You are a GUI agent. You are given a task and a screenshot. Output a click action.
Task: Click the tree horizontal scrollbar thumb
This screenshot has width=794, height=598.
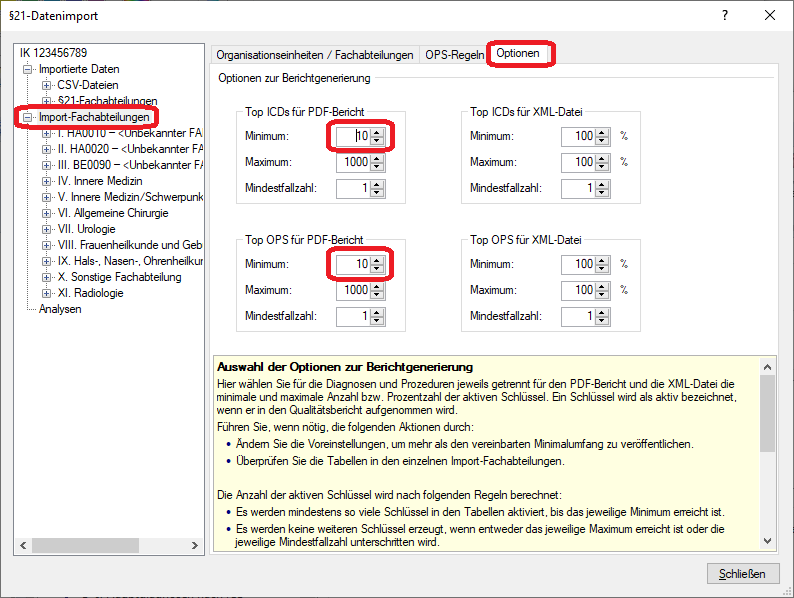point(86,545)
